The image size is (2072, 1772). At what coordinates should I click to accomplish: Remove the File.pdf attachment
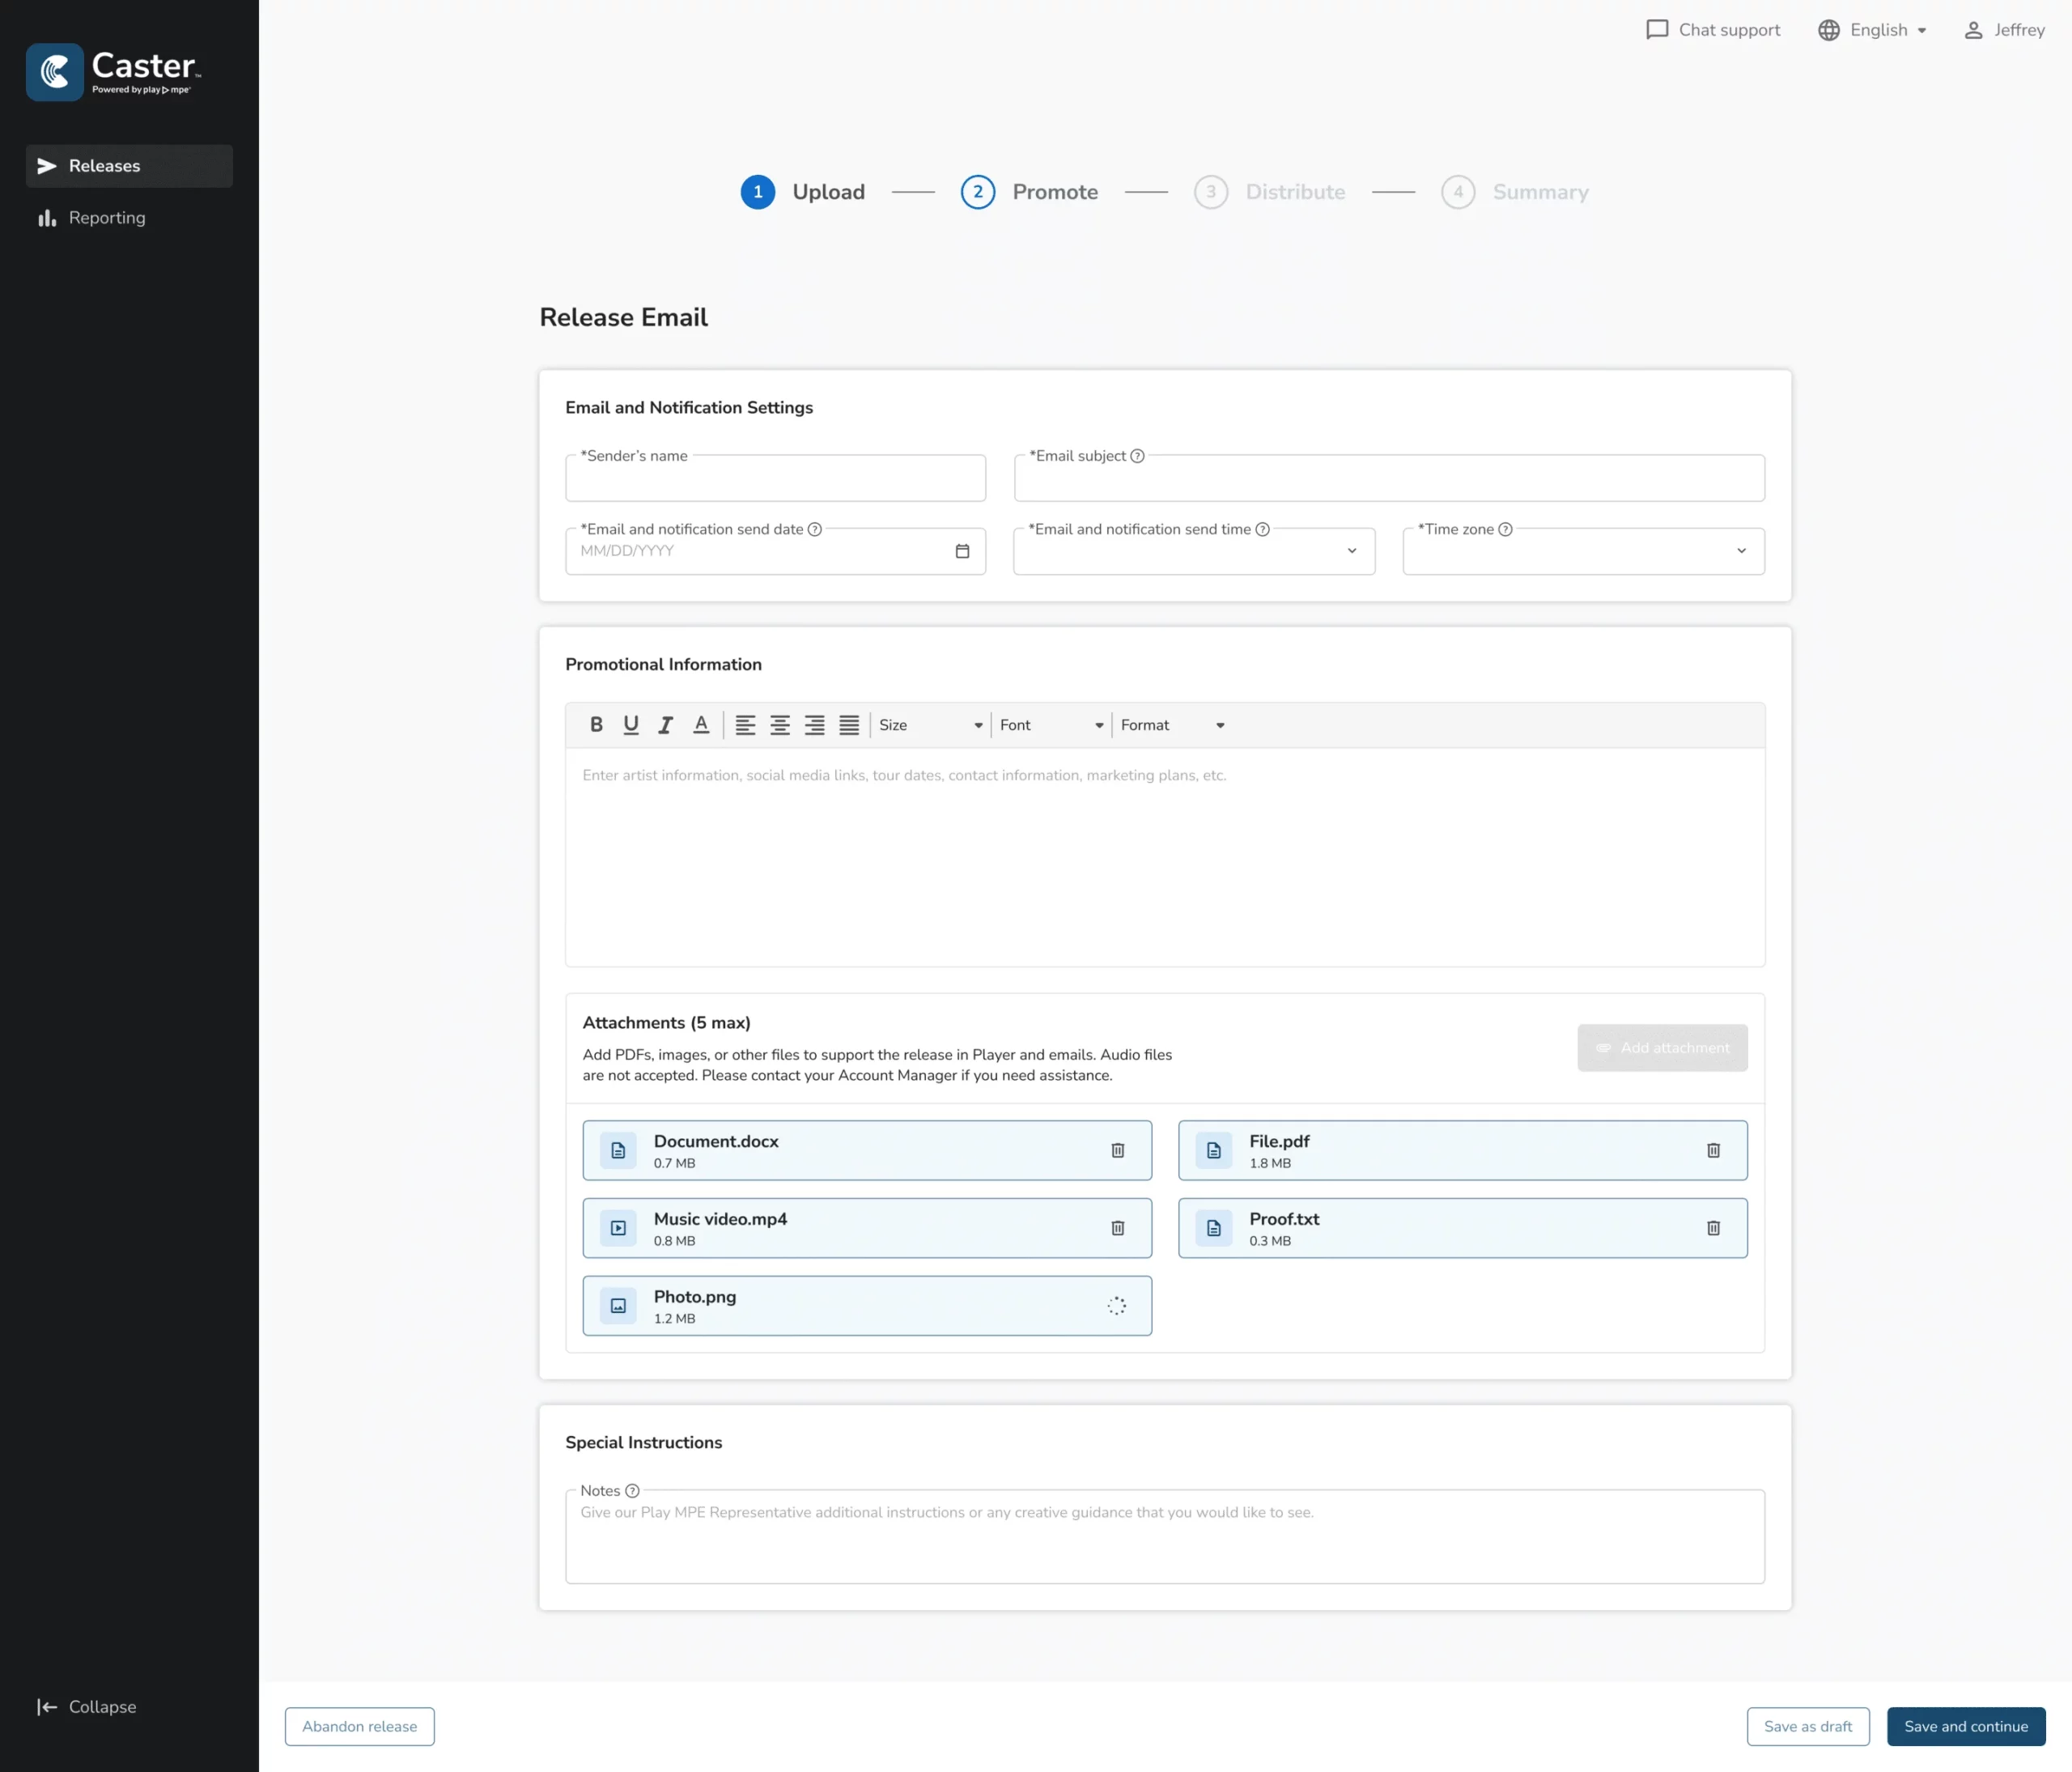click(x=1713, y=1150)
